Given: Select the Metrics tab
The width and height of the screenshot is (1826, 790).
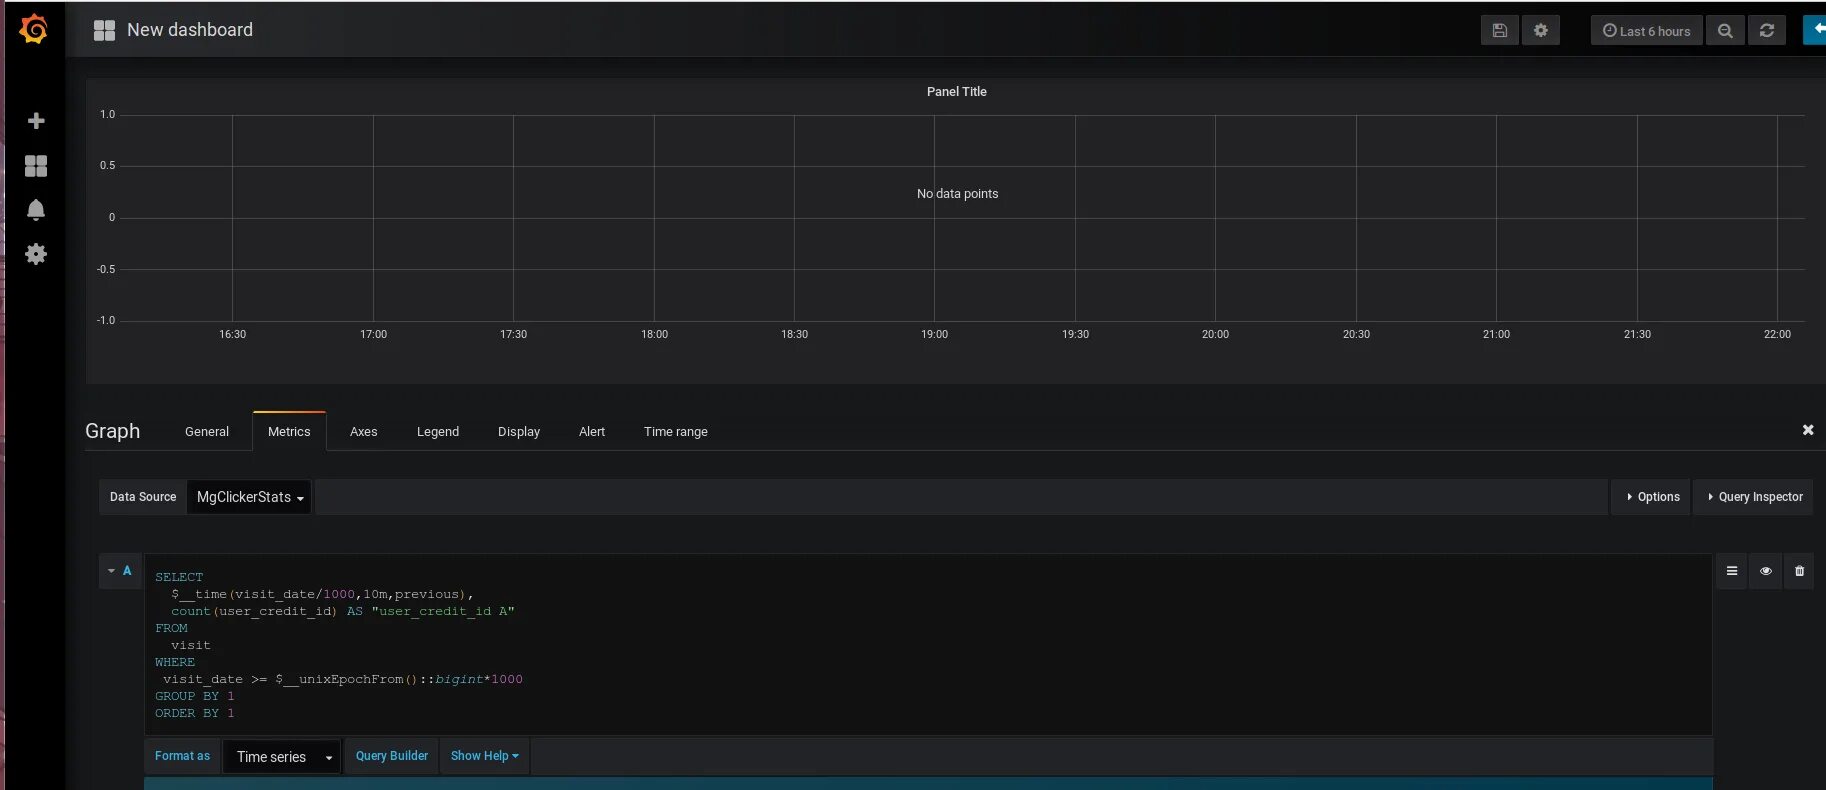Looking at the screenshot, I should 289,432.
